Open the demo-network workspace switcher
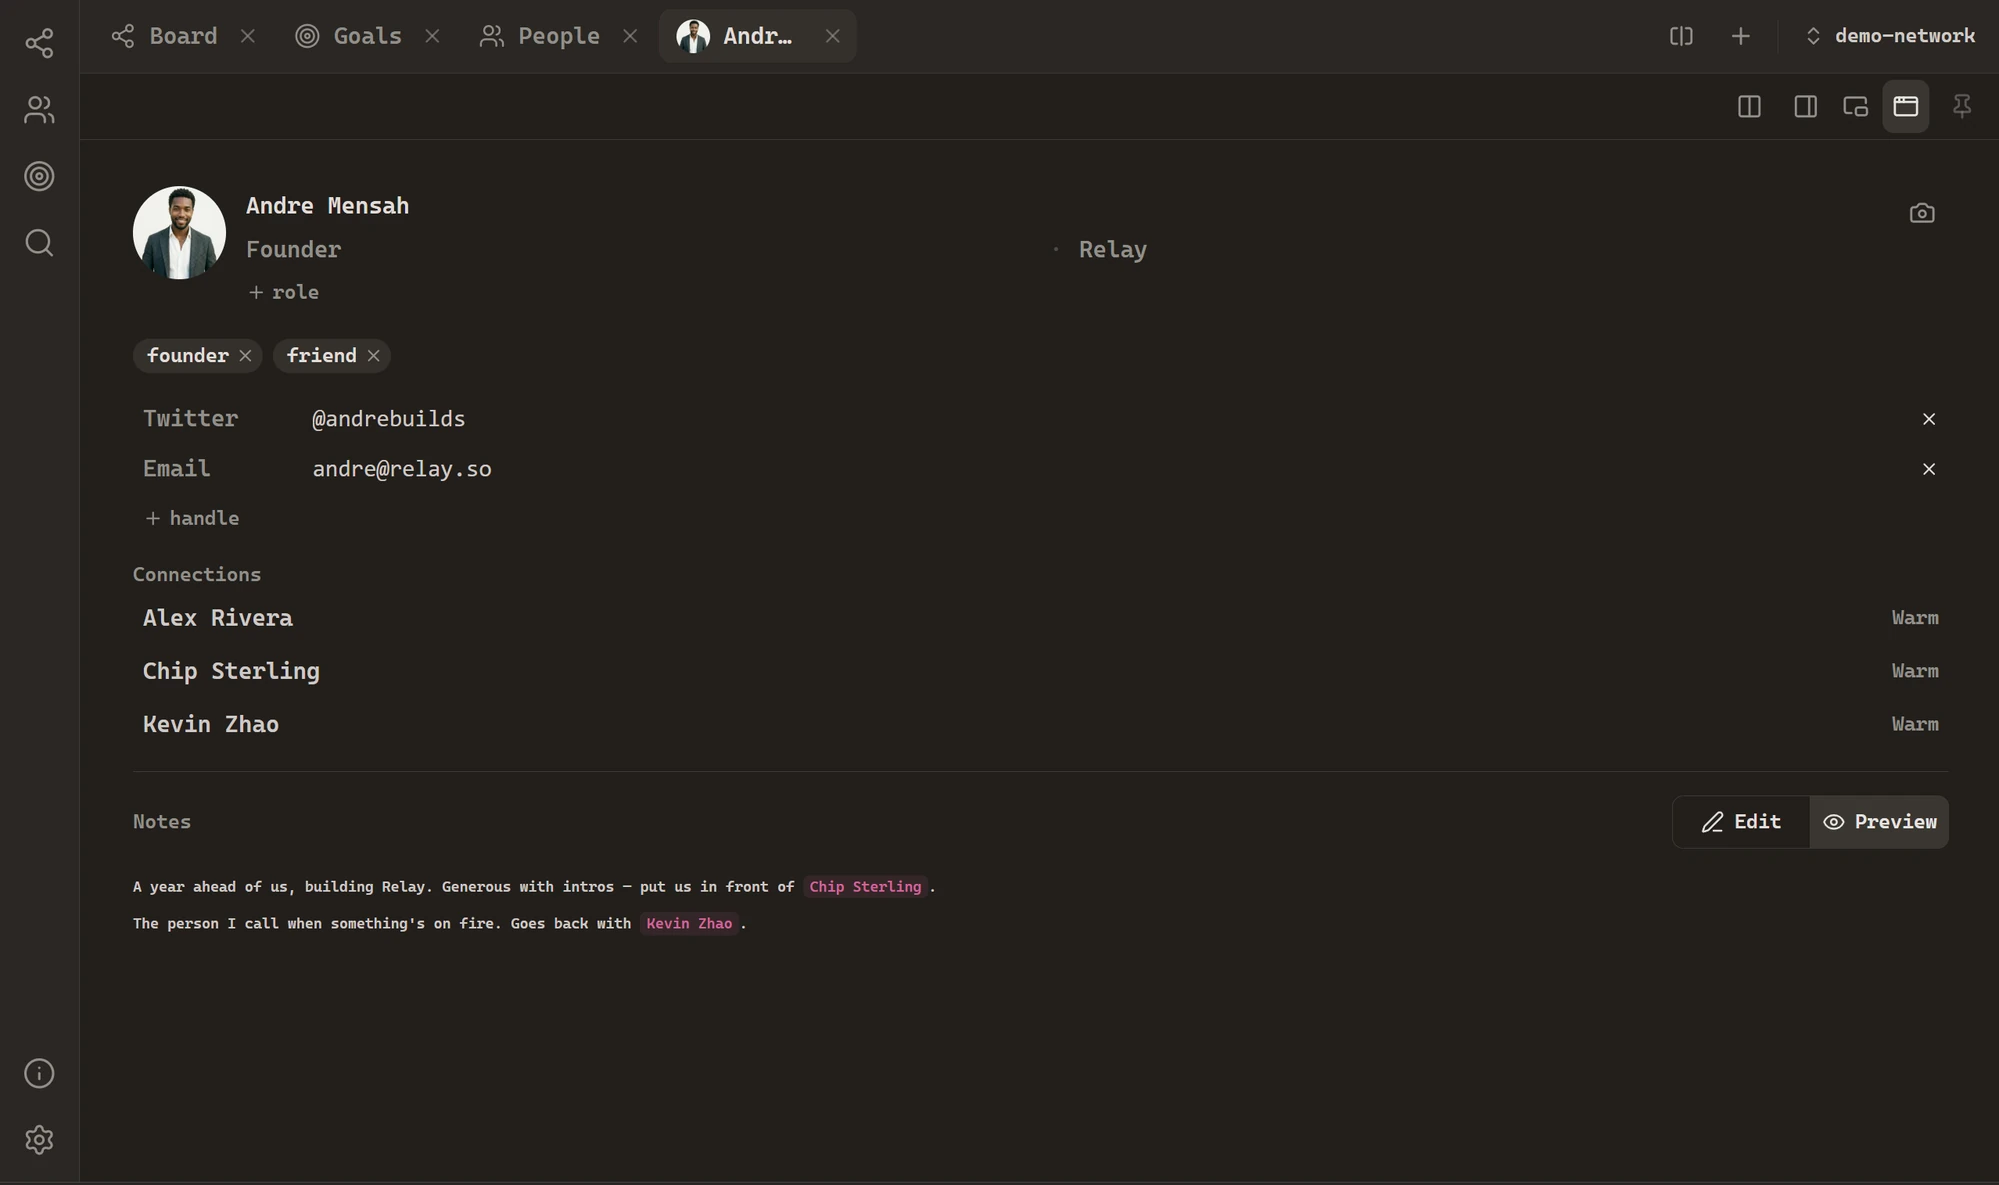 (x=1889, y=36)
